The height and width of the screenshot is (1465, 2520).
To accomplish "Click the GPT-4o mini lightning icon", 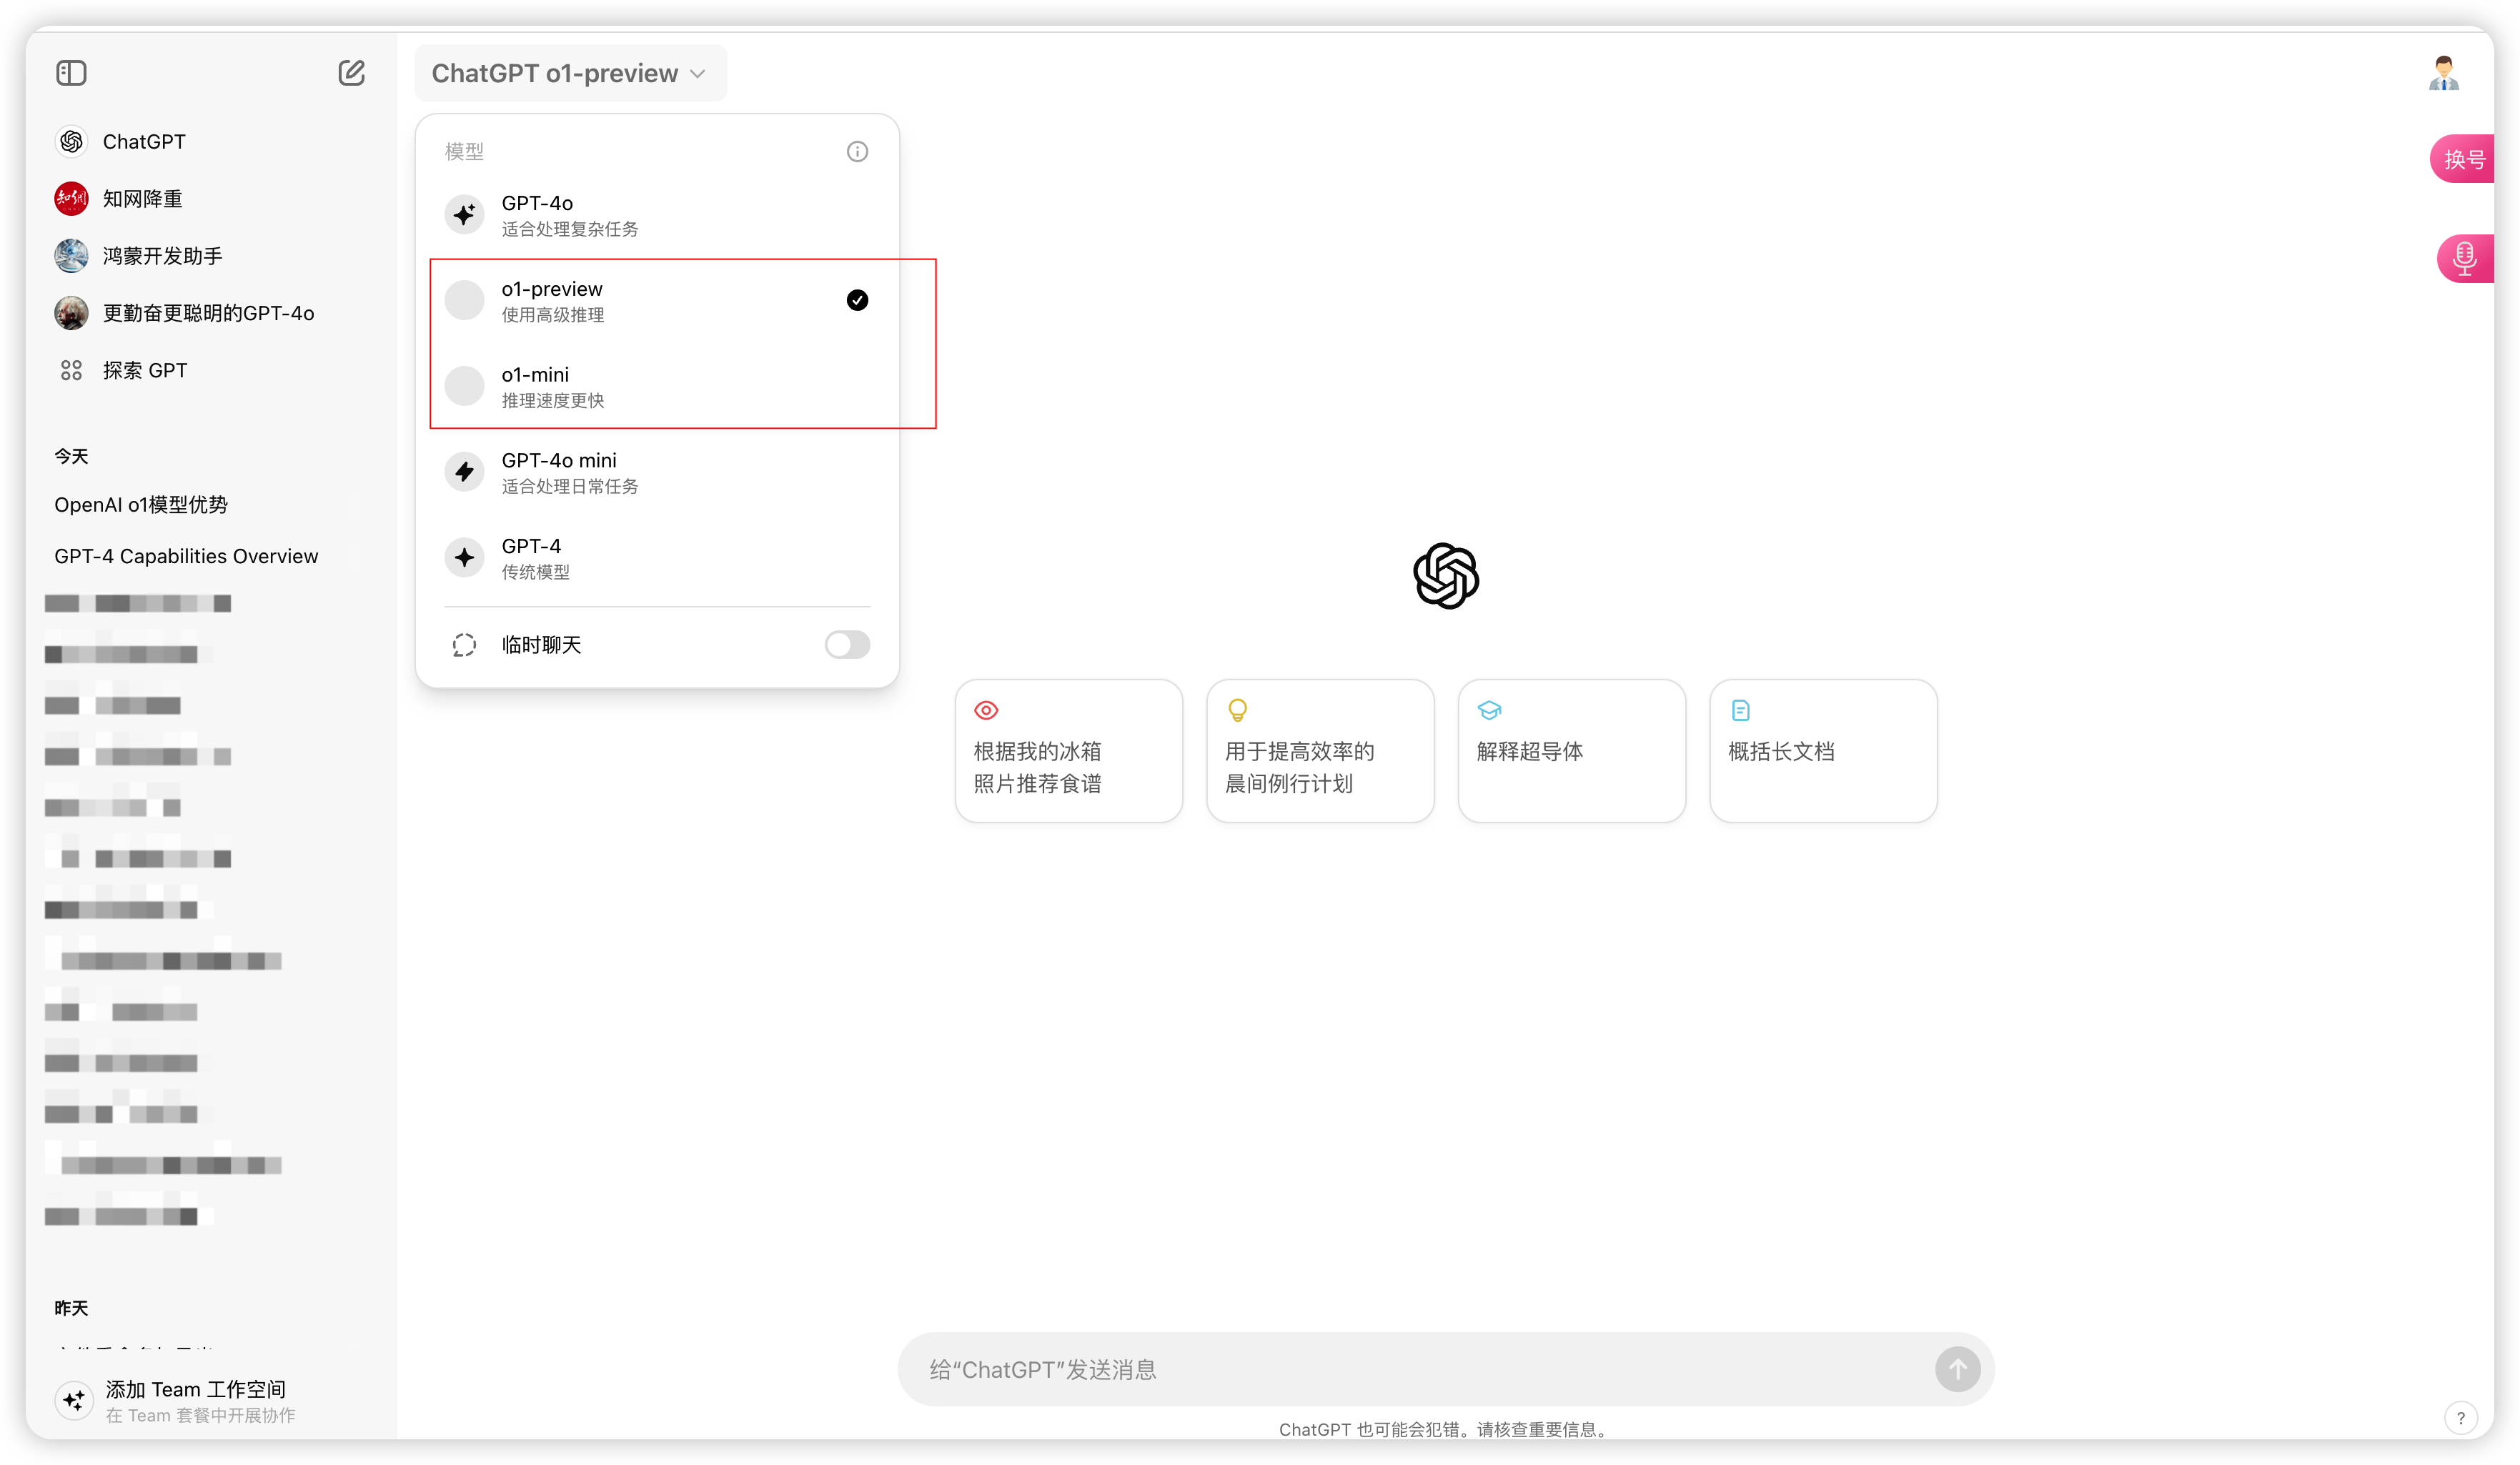I will (464, 471).
